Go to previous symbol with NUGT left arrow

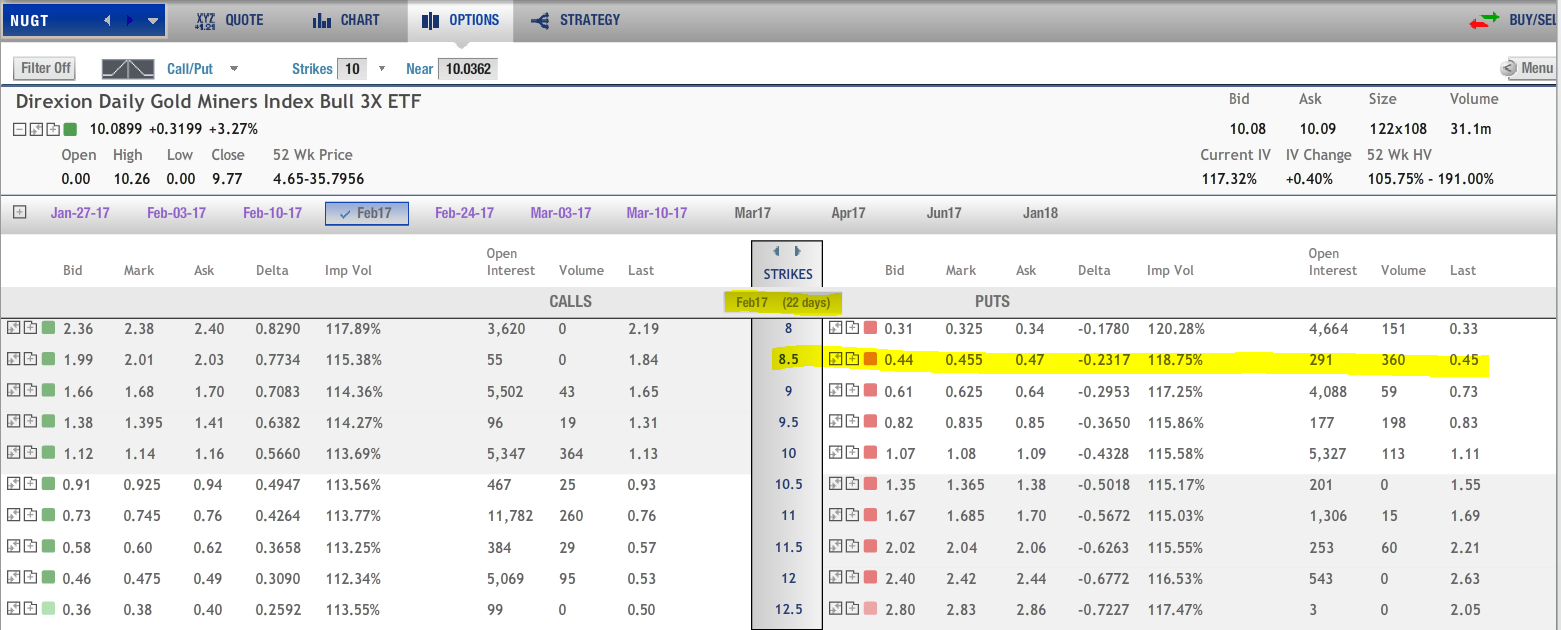point(109,20)
